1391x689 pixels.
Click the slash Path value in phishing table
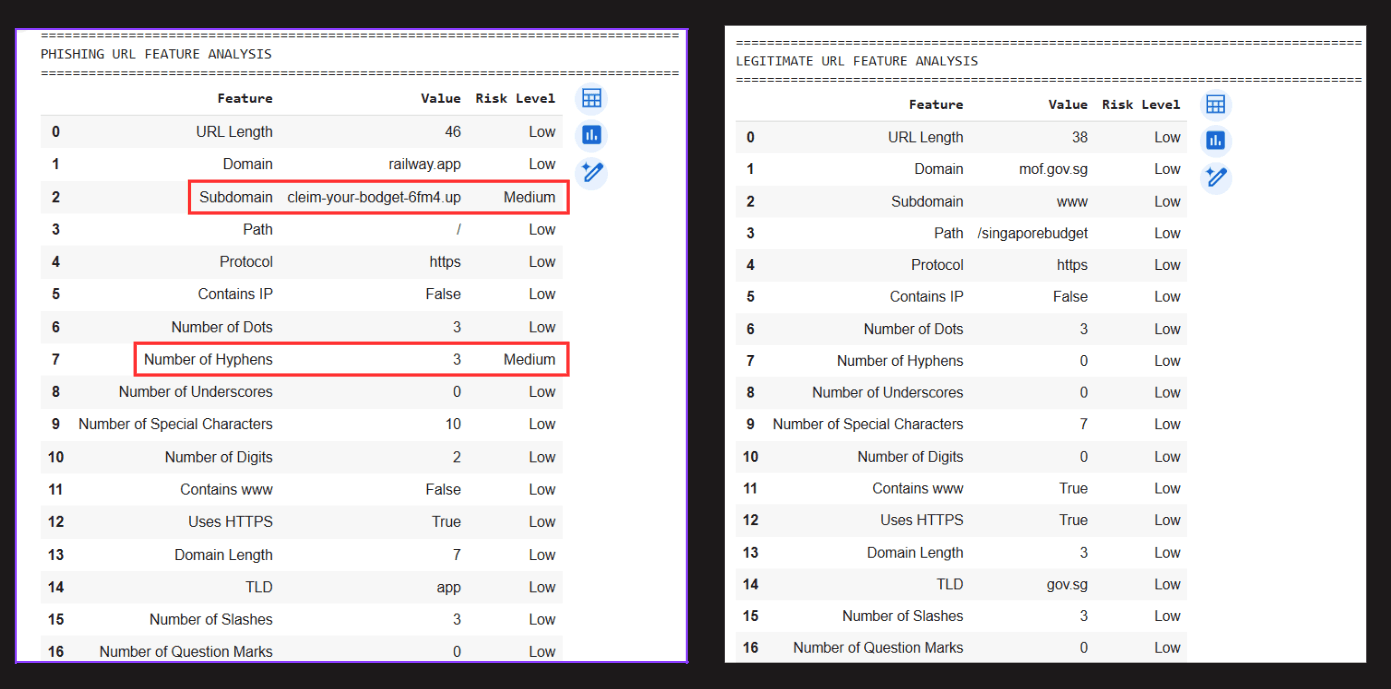point(458,229)
